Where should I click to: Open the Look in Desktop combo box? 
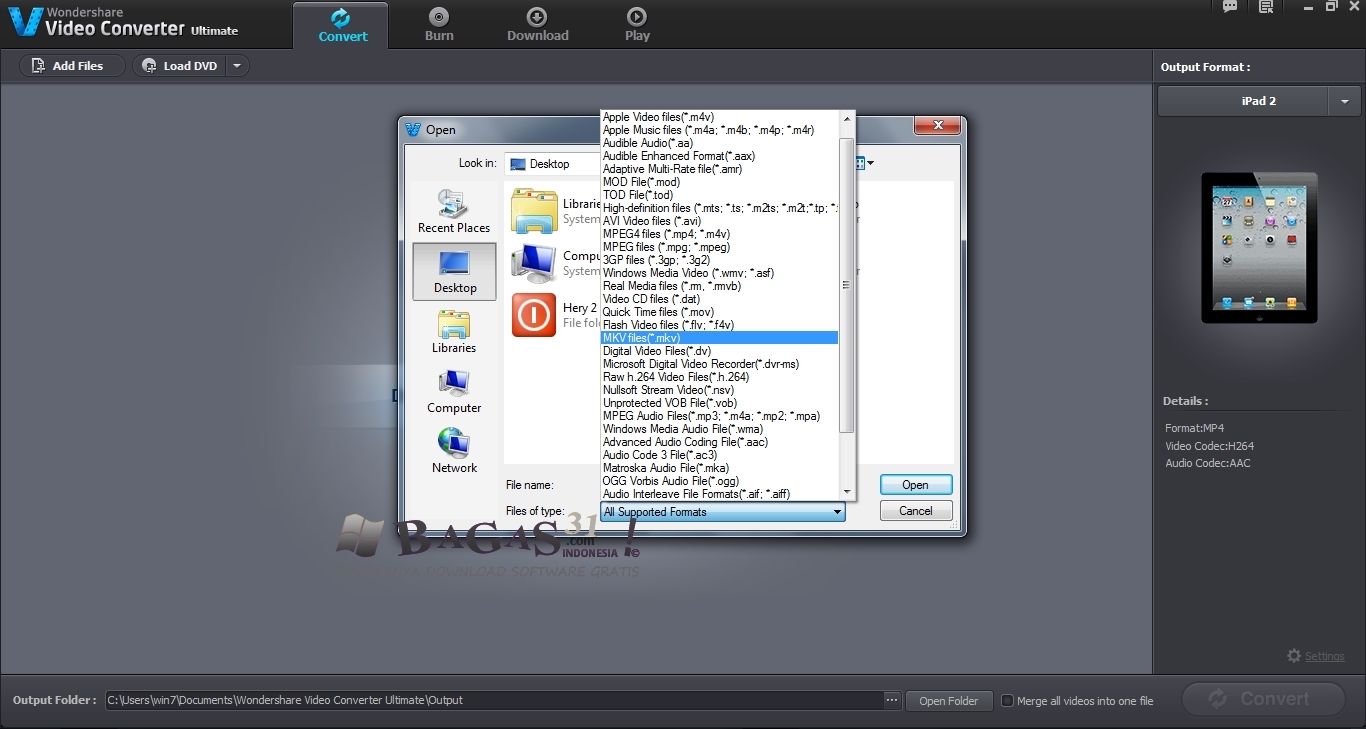point(554,164)
